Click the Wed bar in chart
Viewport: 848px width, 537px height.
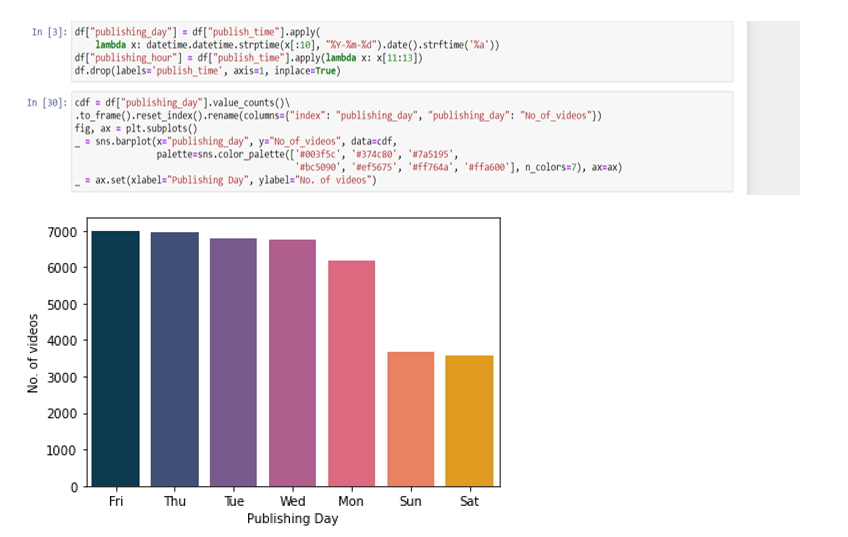click(x=293, y=363)
